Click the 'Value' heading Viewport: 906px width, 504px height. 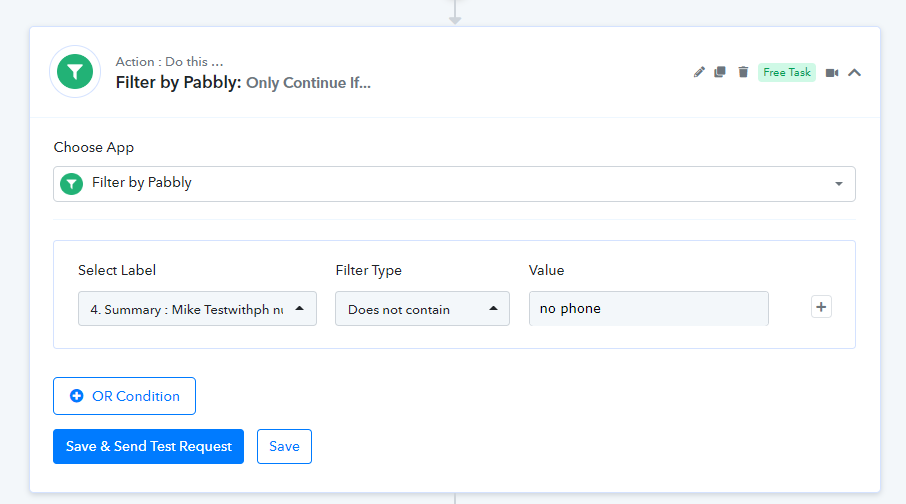click(546, 270)
